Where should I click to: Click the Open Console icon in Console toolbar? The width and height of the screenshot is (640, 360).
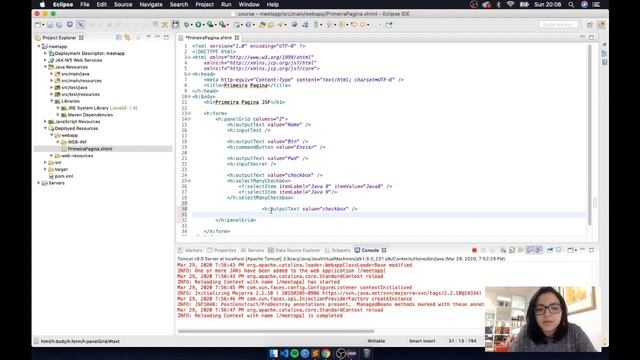click(571, 250)
